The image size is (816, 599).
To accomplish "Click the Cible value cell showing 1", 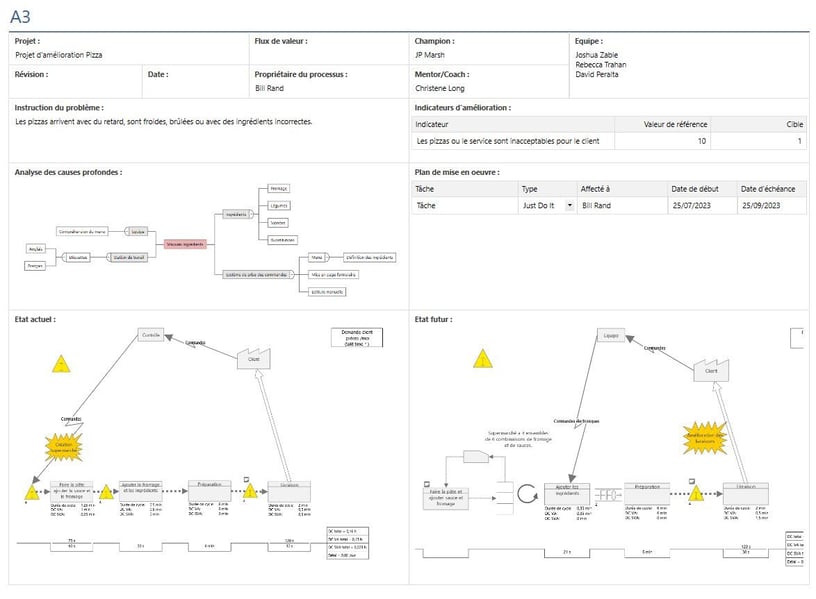I will (798, 141).
